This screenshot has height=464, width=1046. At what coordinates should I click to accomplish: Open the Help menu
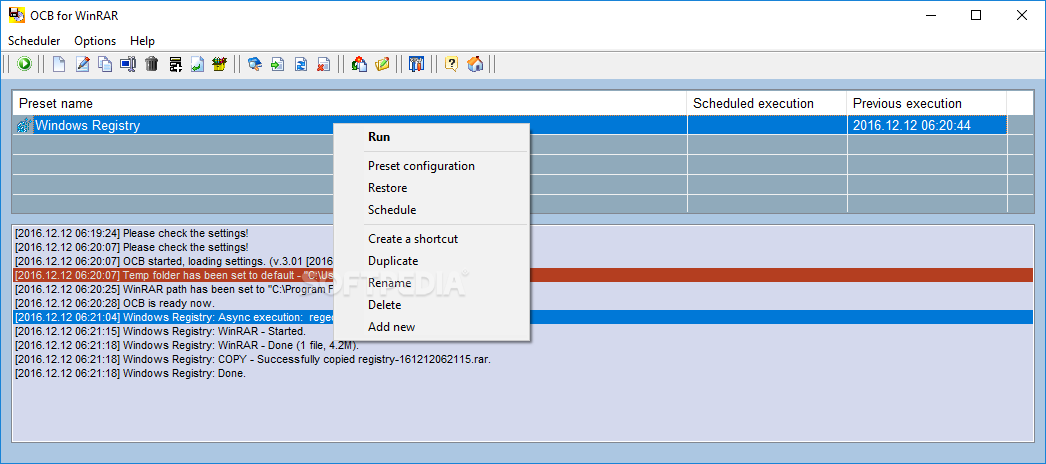click(x=142, y=41)
